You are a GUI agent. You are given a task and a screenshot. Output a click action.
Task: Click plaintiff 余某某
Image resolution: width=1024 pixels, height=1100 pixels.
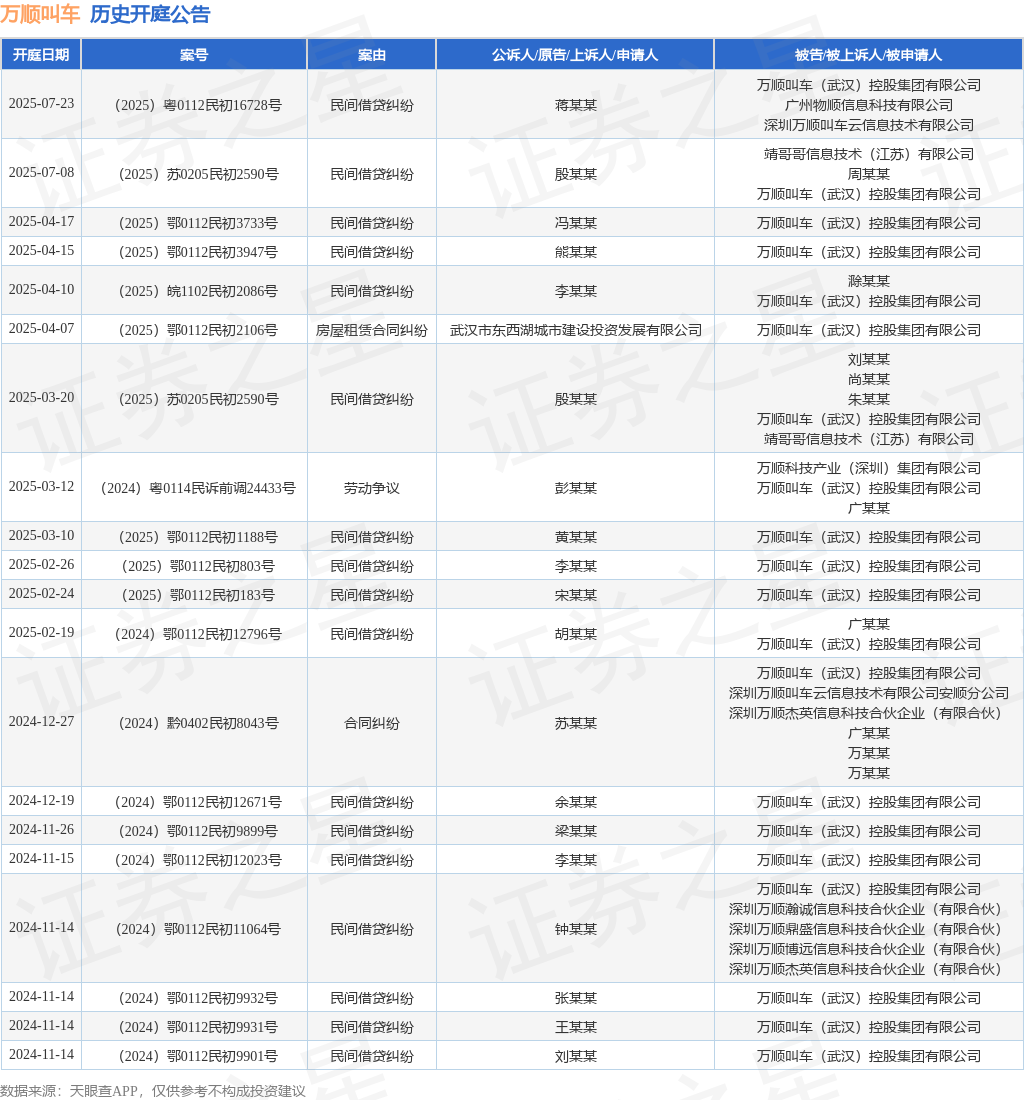(x=576, y=802)
